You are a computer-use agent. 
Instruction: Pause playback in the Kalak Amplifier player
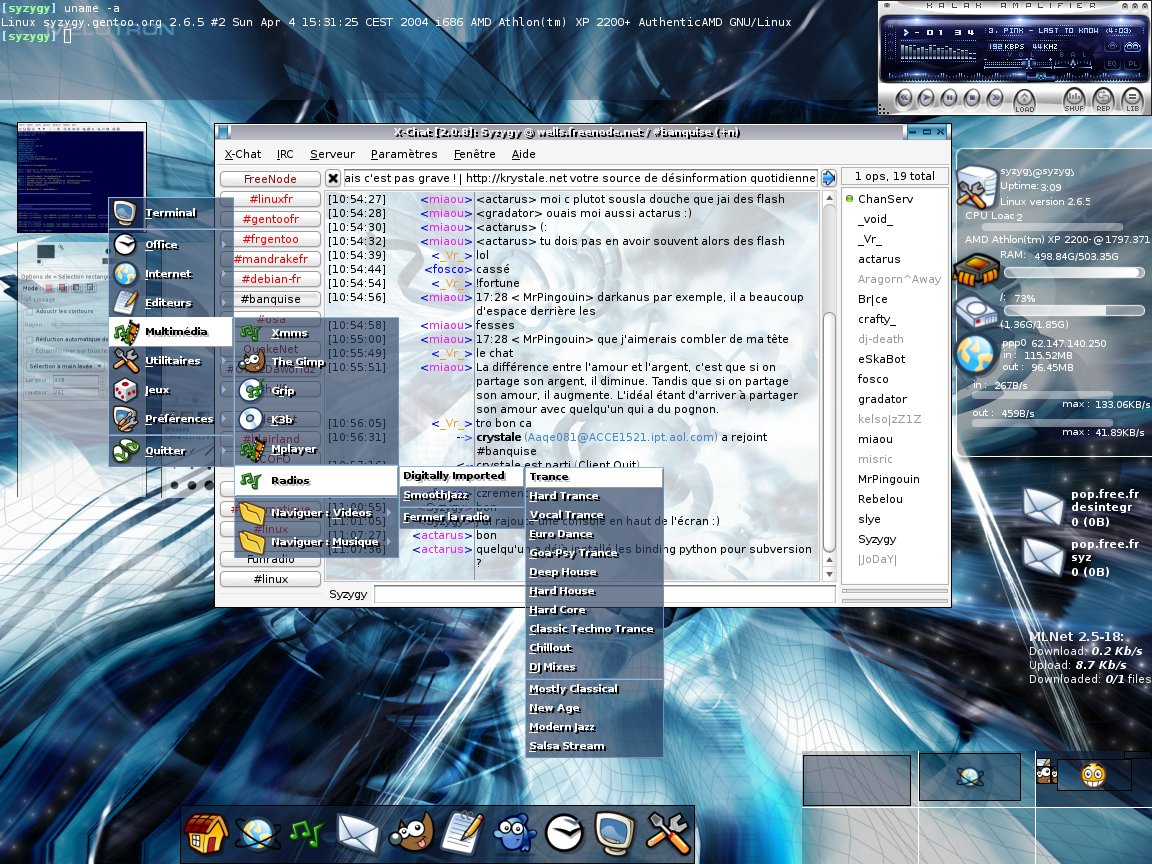[949, 97]
